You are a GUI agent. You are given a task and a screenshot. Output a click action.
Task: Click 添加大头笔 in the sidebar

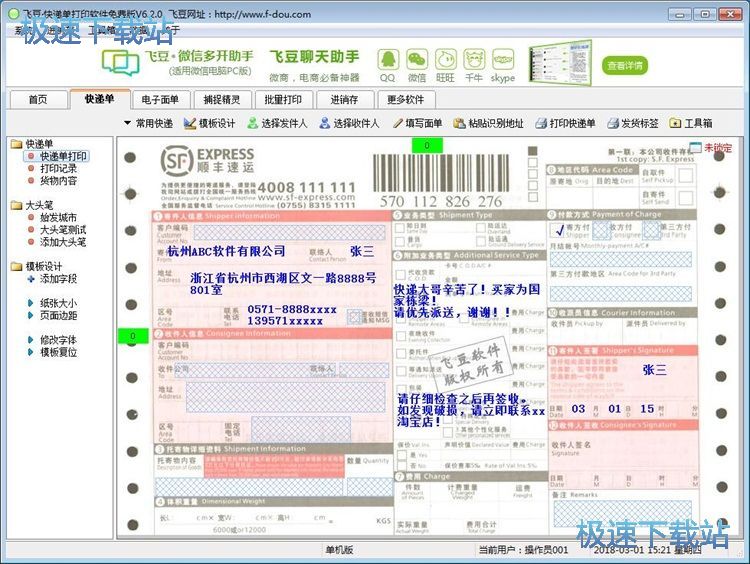(57, 242)
